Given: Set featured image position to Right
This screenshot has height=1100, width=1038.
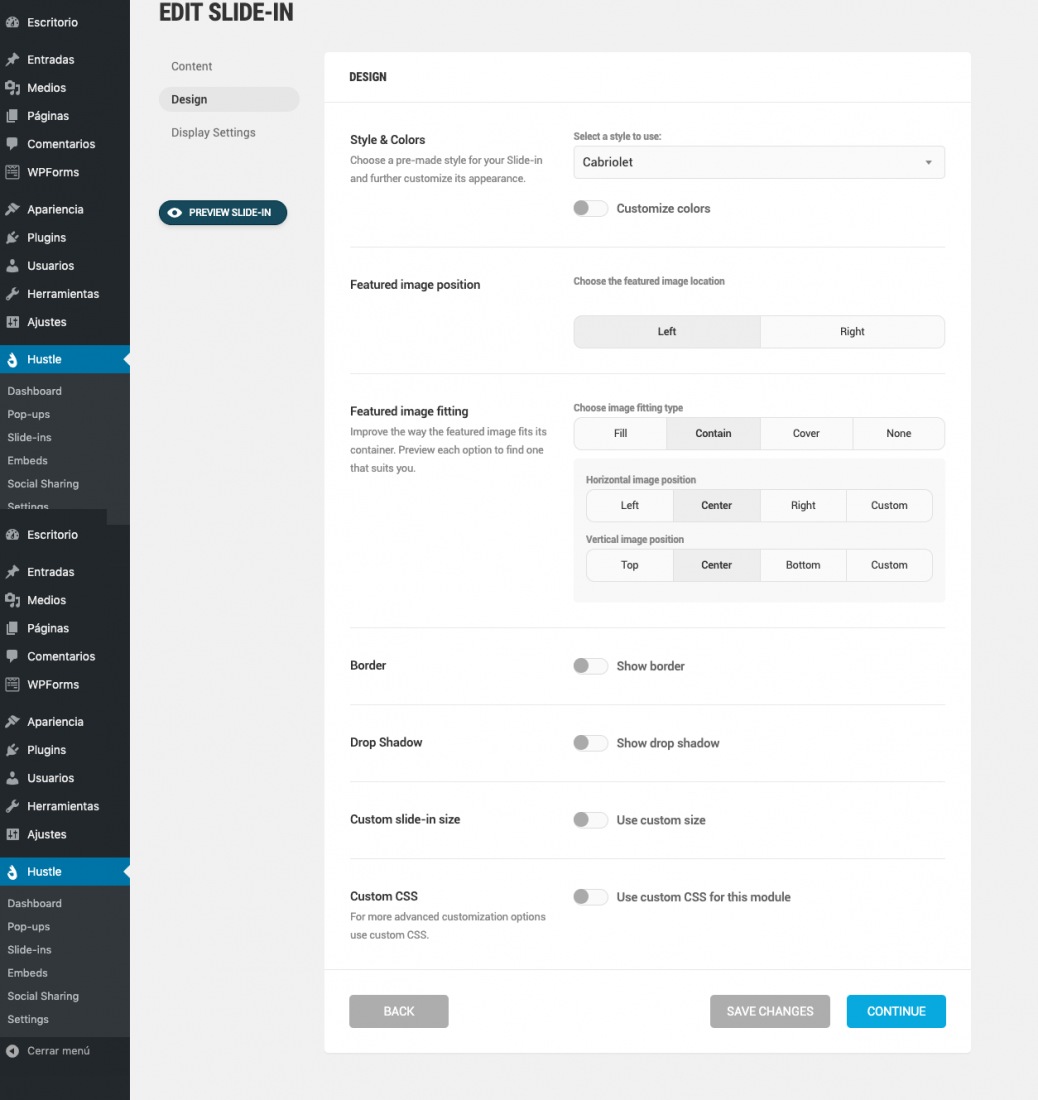Looking at the screenshot, I should (x=852, y=331).
